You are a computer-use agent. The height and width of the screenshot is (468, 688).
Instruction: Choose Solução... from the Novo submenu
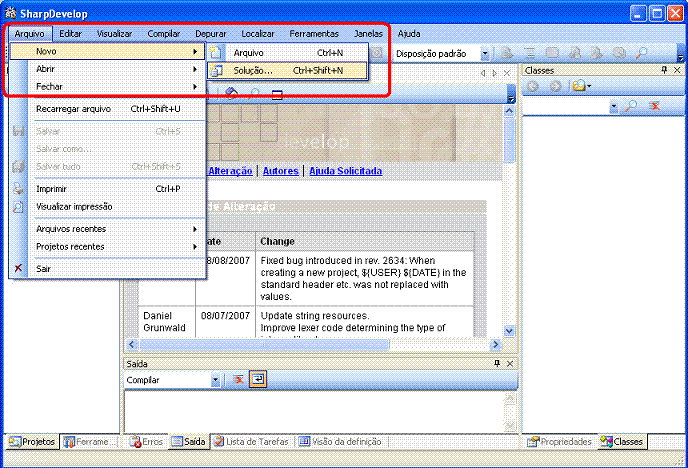pyautogui.click(x=288, y=70)
